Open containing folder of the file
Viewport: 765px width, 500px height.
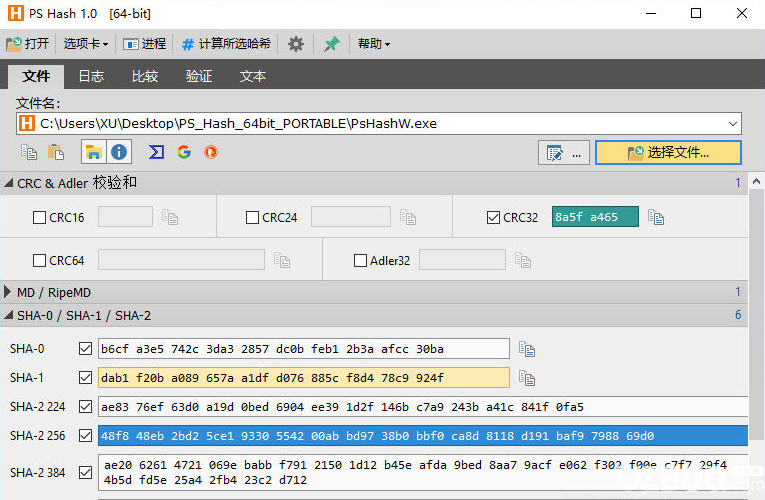[94, 152]
